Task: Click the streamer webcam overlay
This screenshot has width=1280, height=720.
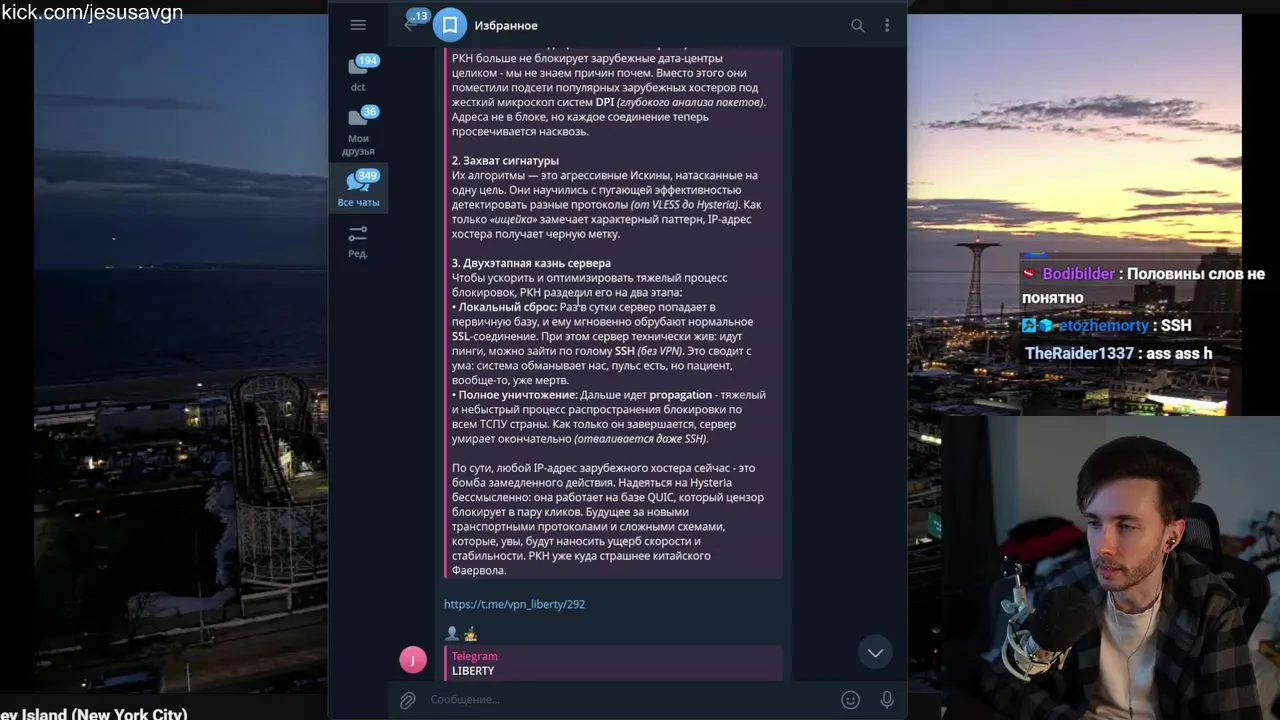Action: pos(1110,567)
